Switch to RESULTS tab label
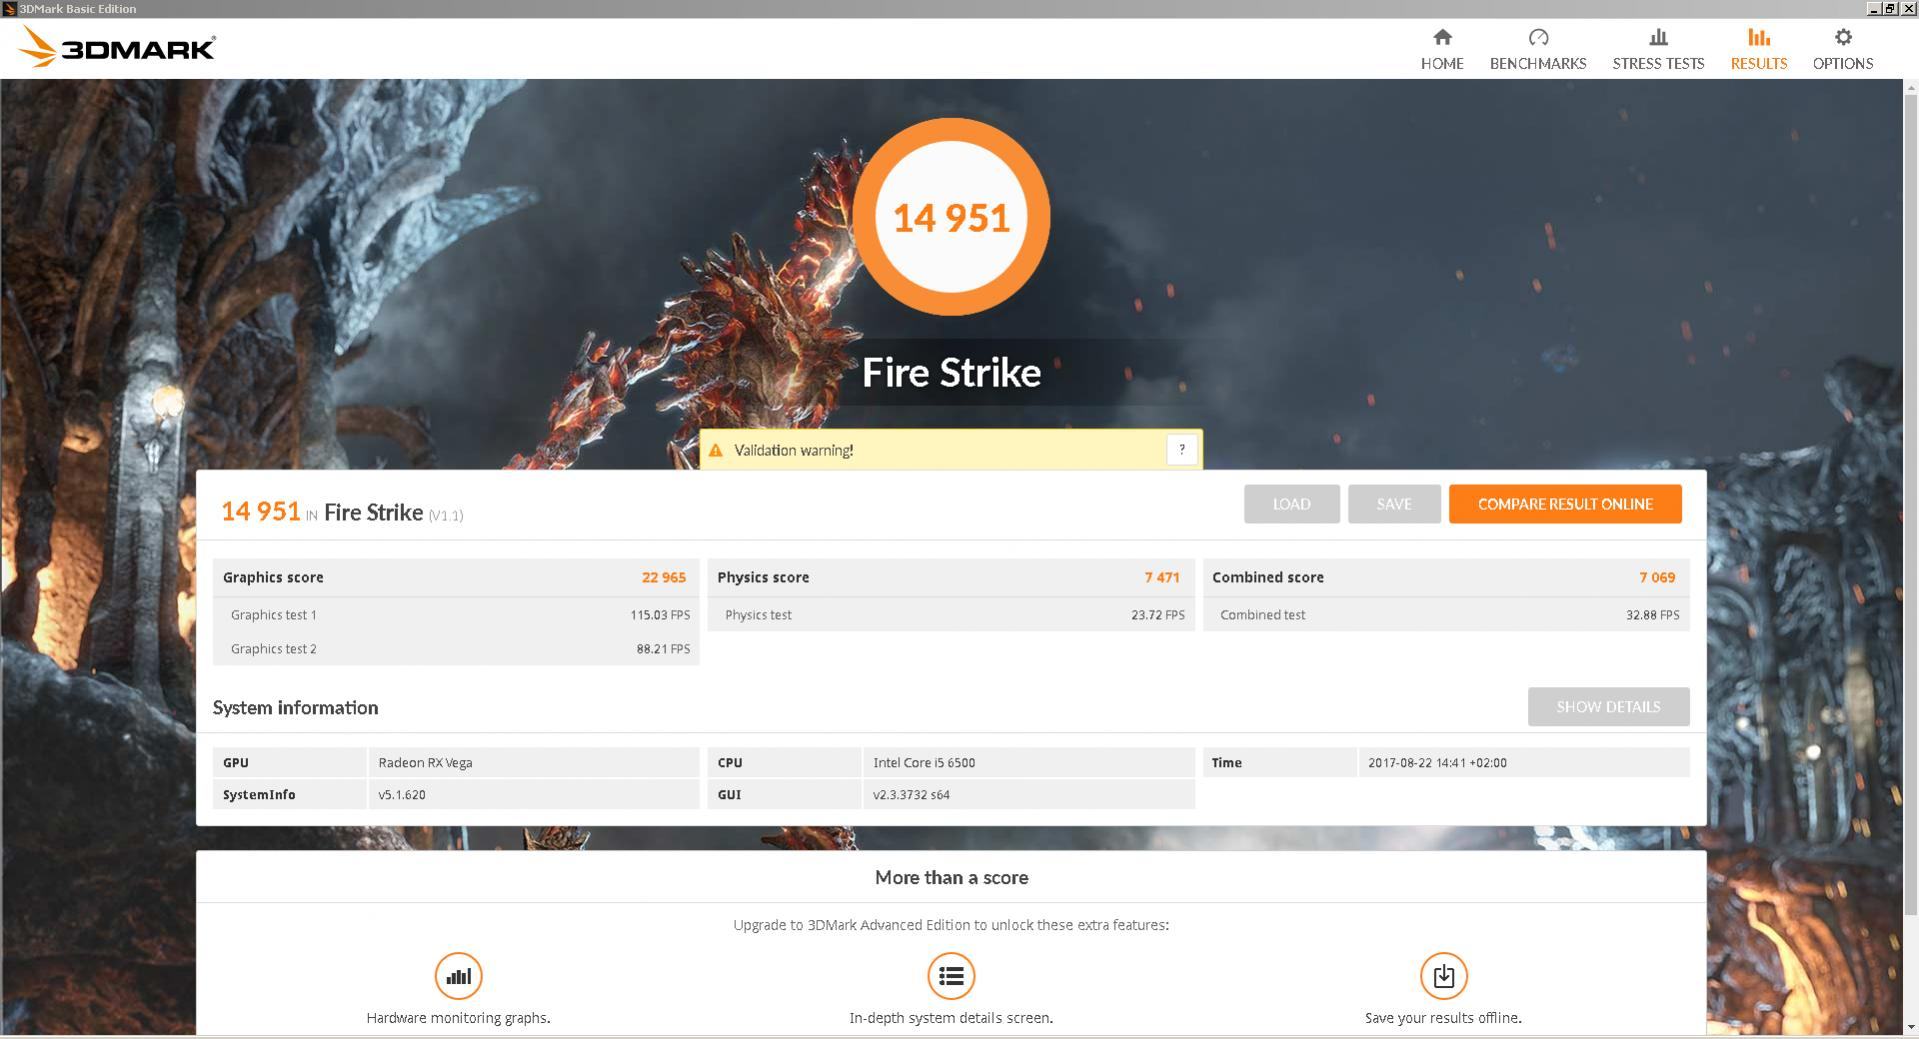1919x1039 pixels. [x=1758, y=63]
